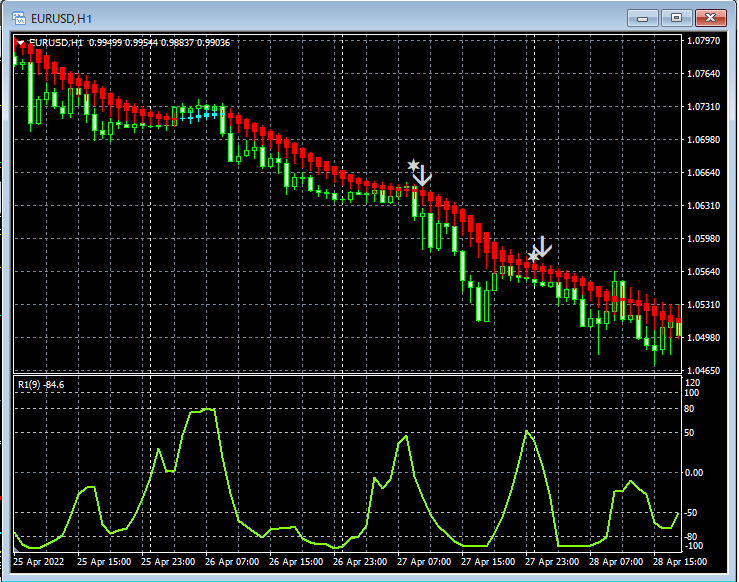Click the 28 Apr 15:00 time label
The width and height of the screenshot is (739, 582).
680,562
